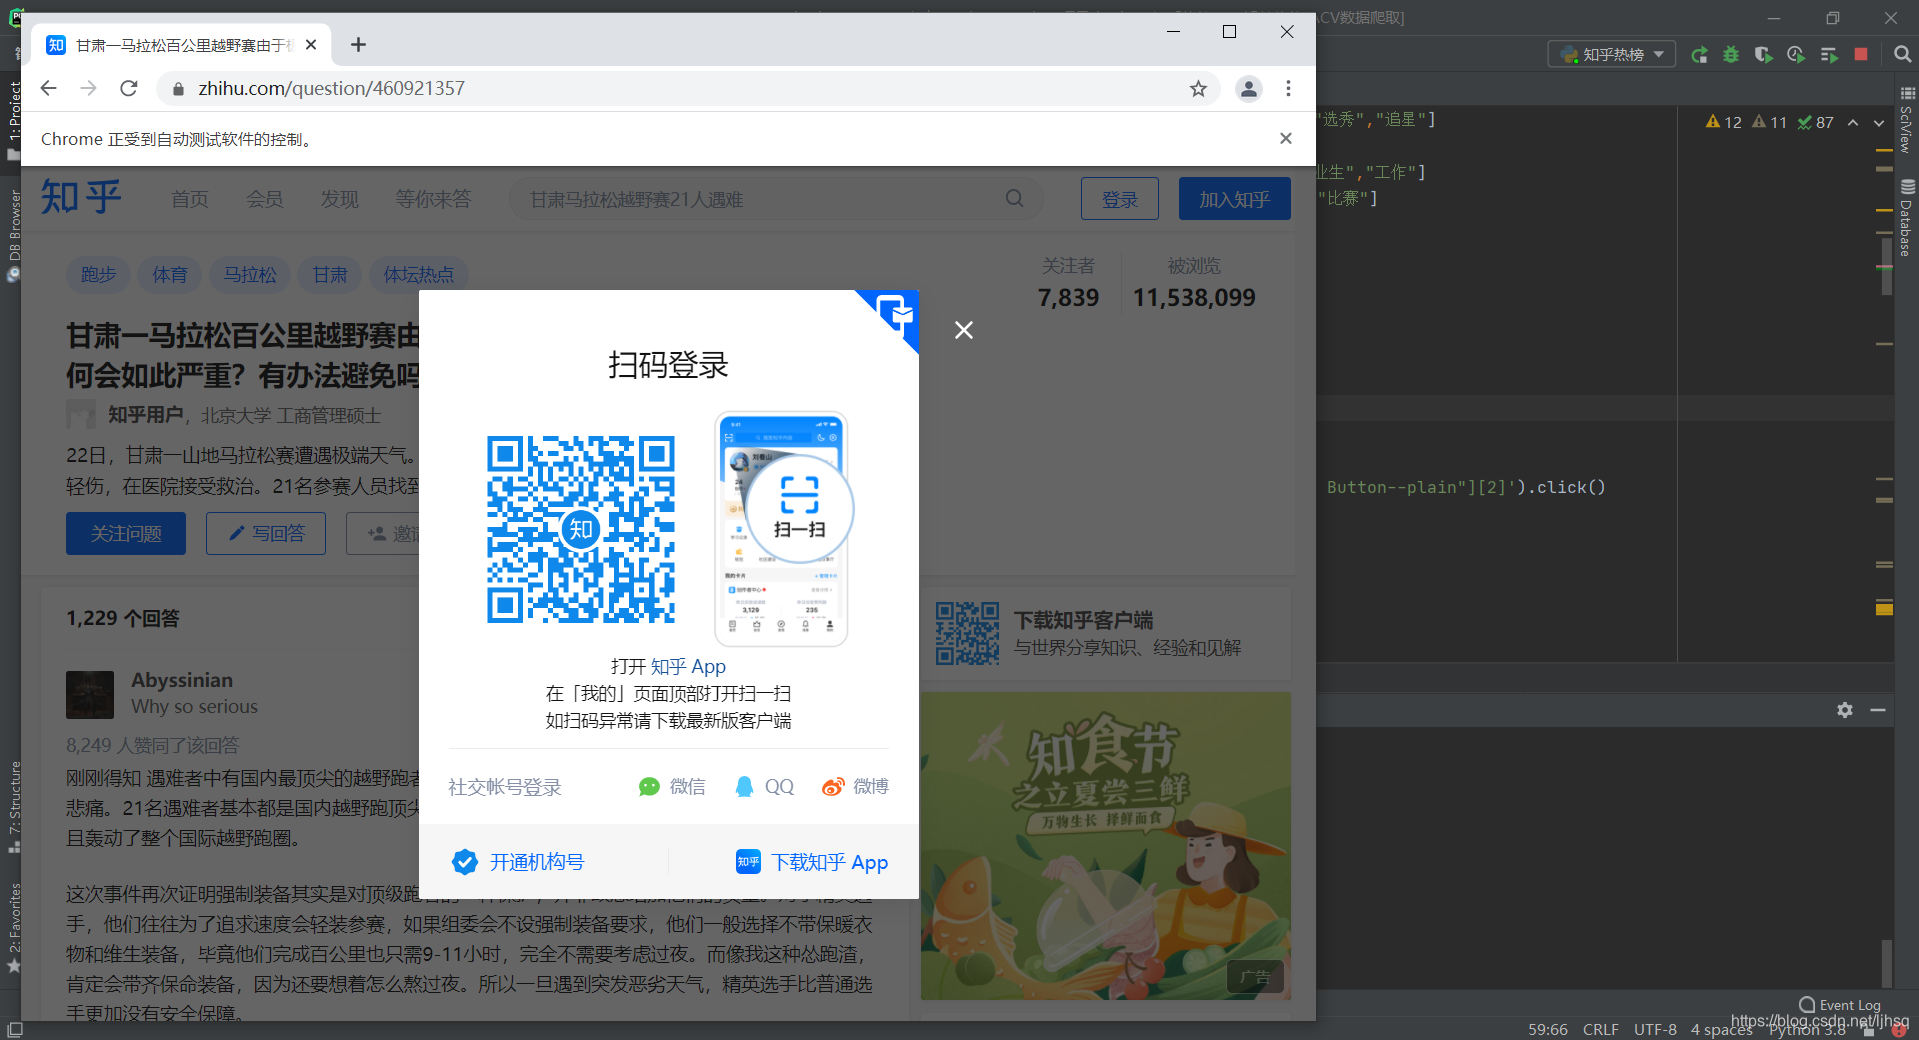Stop the running script in PyCharm

[1861, 54]
